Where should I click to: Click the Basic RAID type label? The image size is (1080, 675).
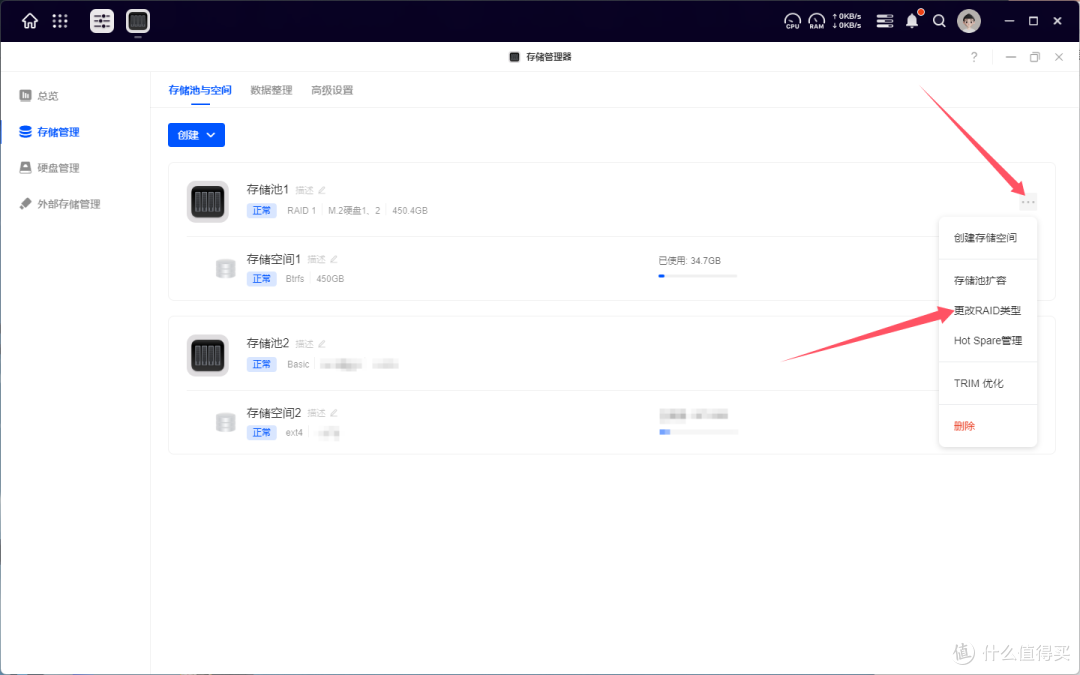point(298,364)
